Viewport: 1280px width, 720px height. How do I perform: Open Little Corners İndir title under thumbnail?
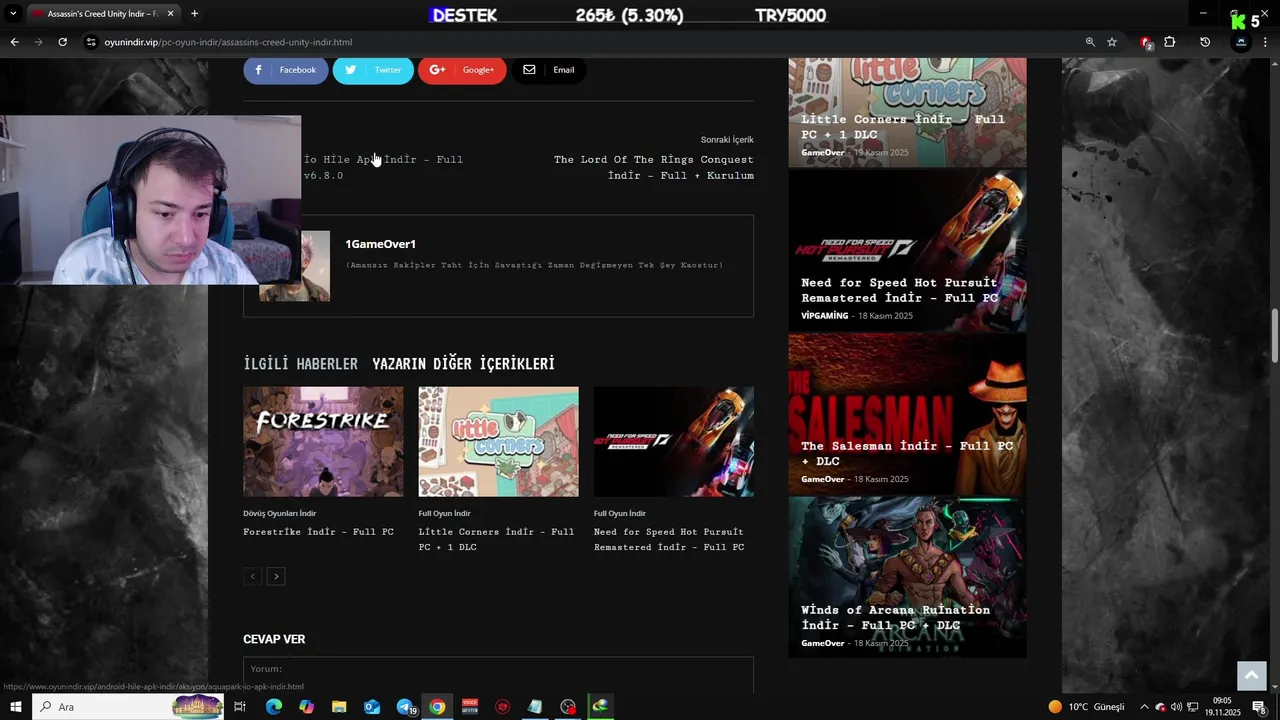[x=496, y=539]
